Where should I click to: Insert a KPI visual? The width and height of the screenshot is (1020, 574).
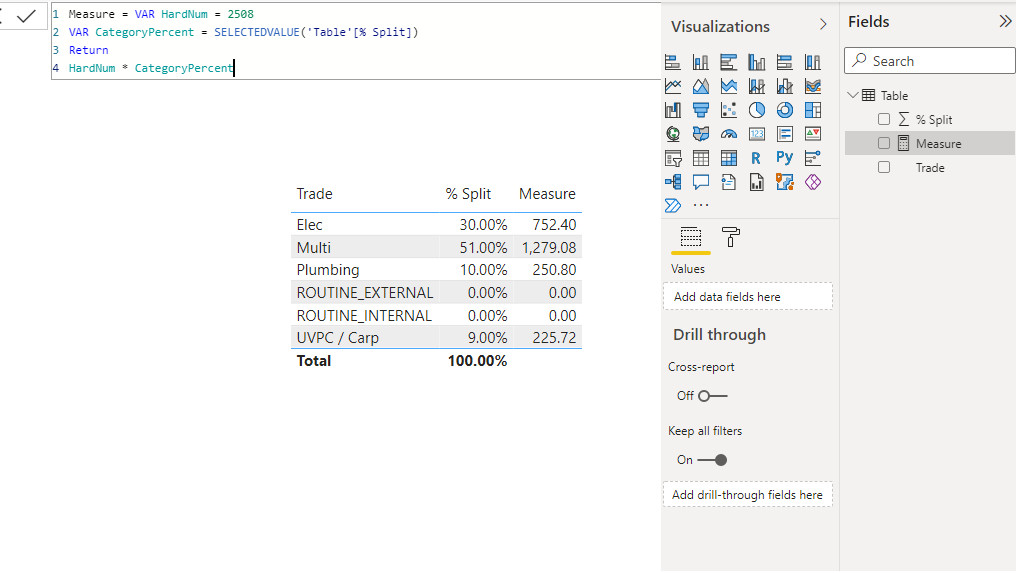812,134
